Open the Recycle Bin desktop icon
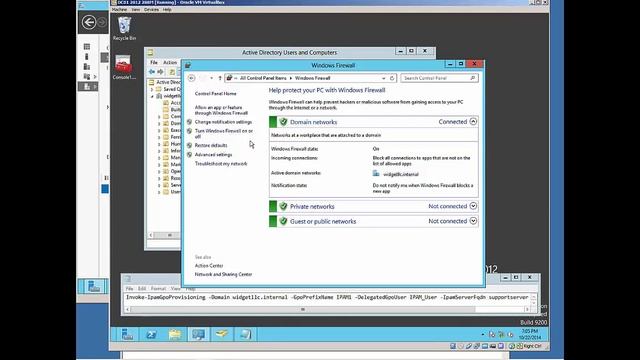Viewport: 640px width, 360px height. click(x=124, y=28)
